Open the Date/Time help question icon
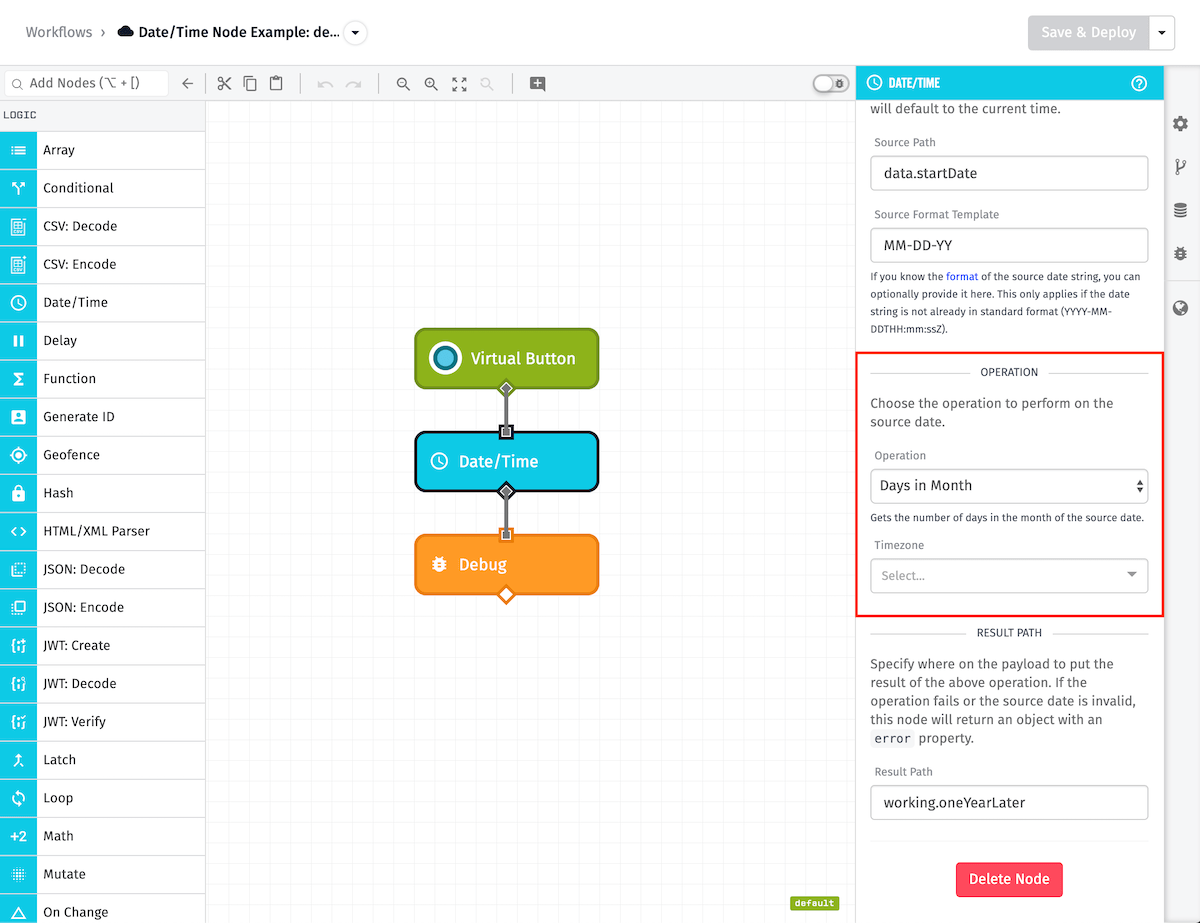This screenshot has width=1200, height=923. 1139,83
